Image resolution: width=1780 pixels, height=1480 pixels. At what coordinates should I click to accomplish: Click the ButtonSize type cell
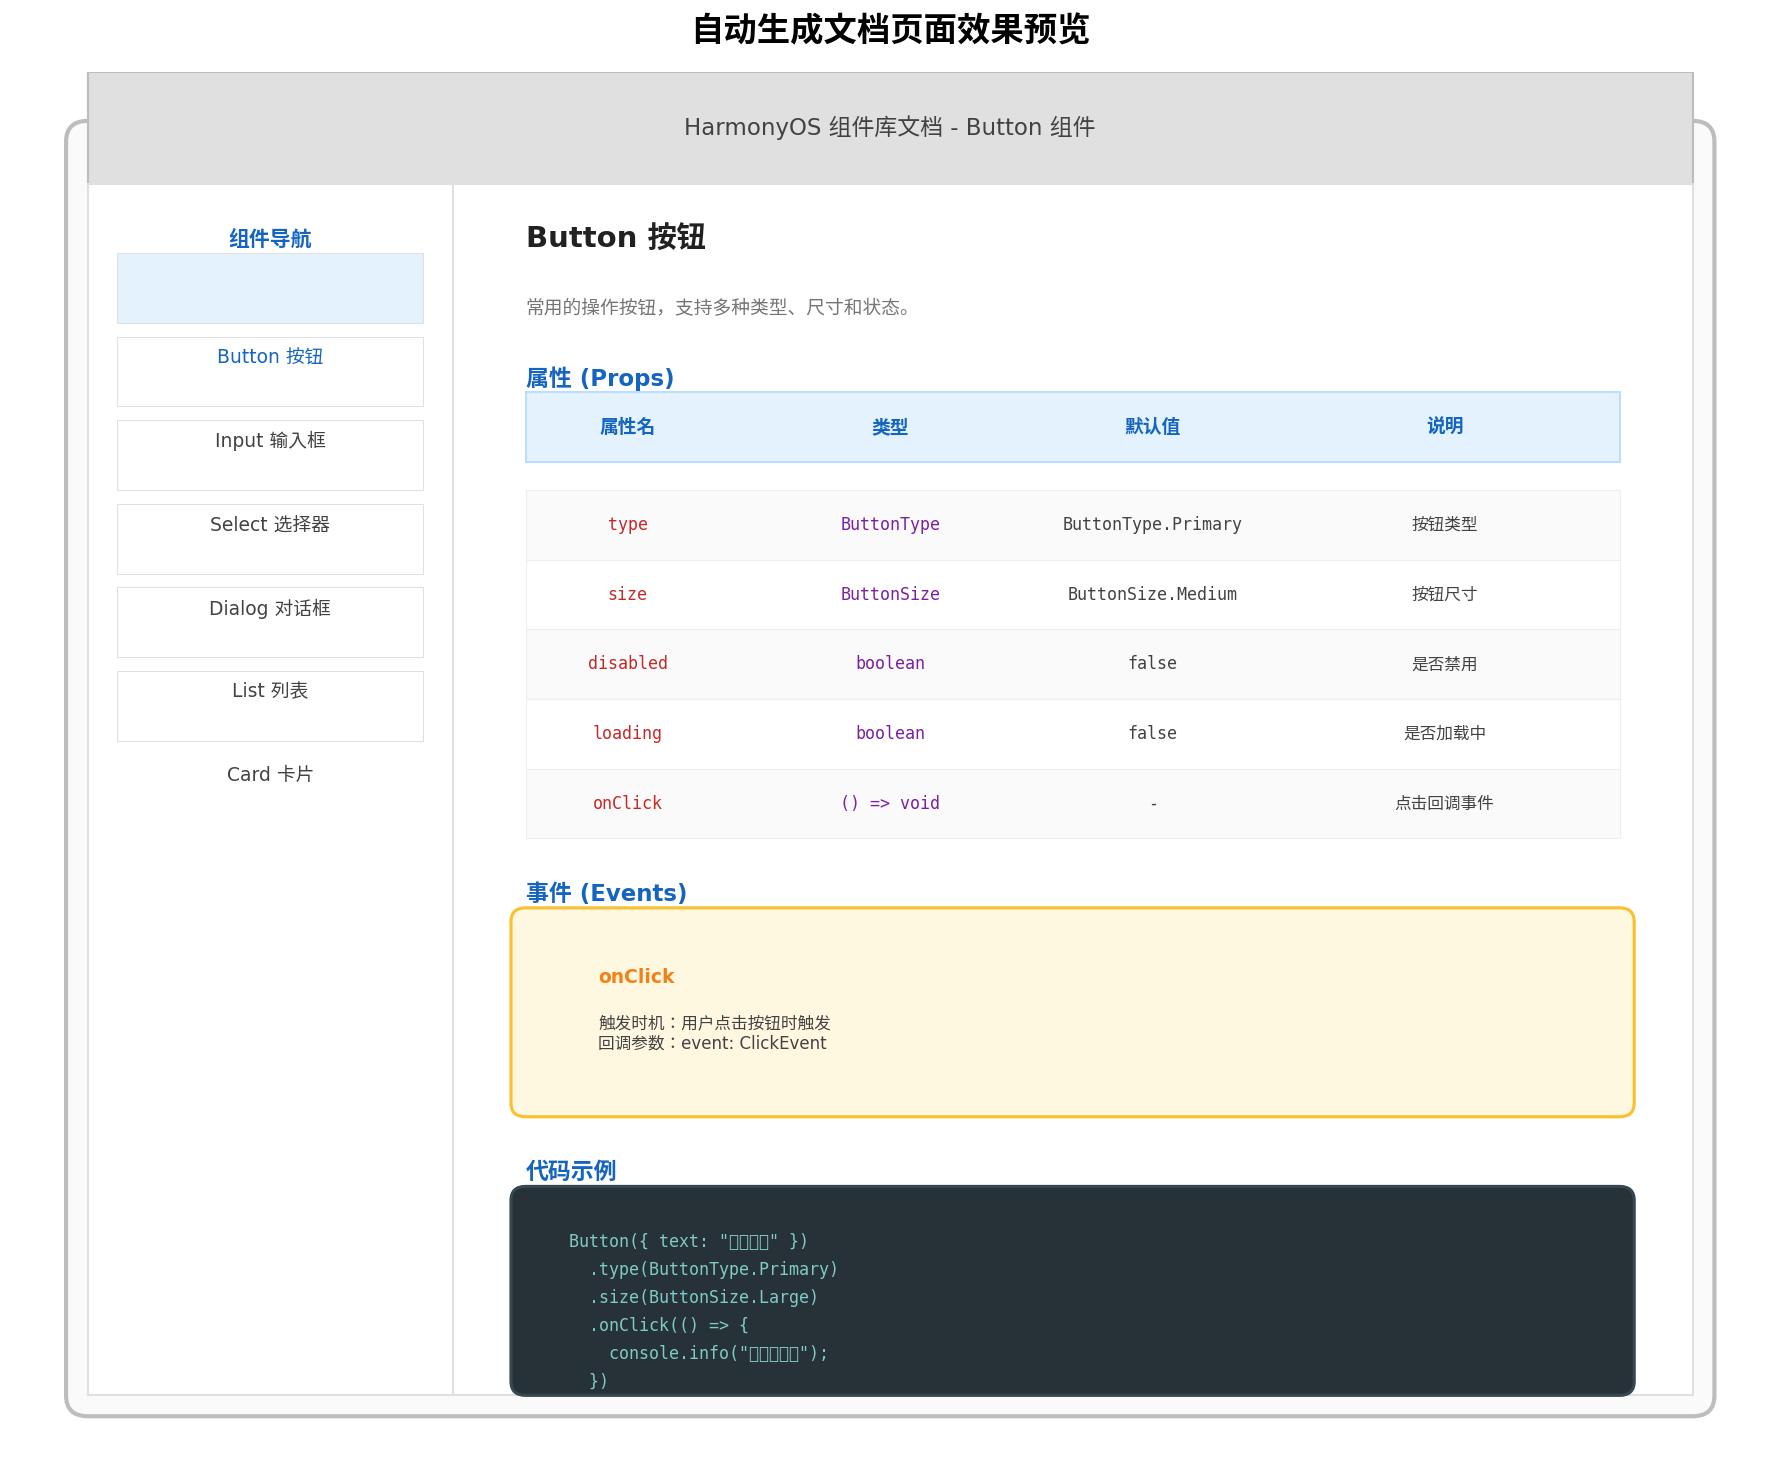click(x=890, y=595)
